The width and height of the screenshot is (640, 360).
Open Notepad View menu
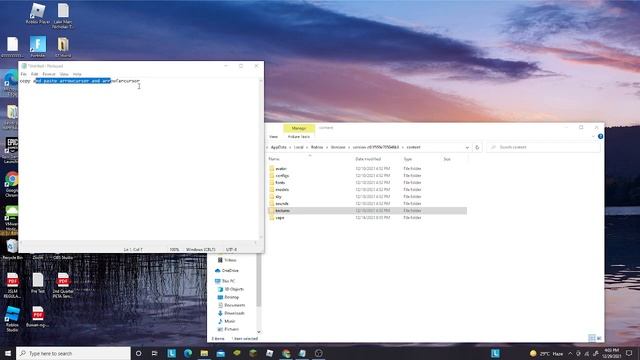[64, 74]
